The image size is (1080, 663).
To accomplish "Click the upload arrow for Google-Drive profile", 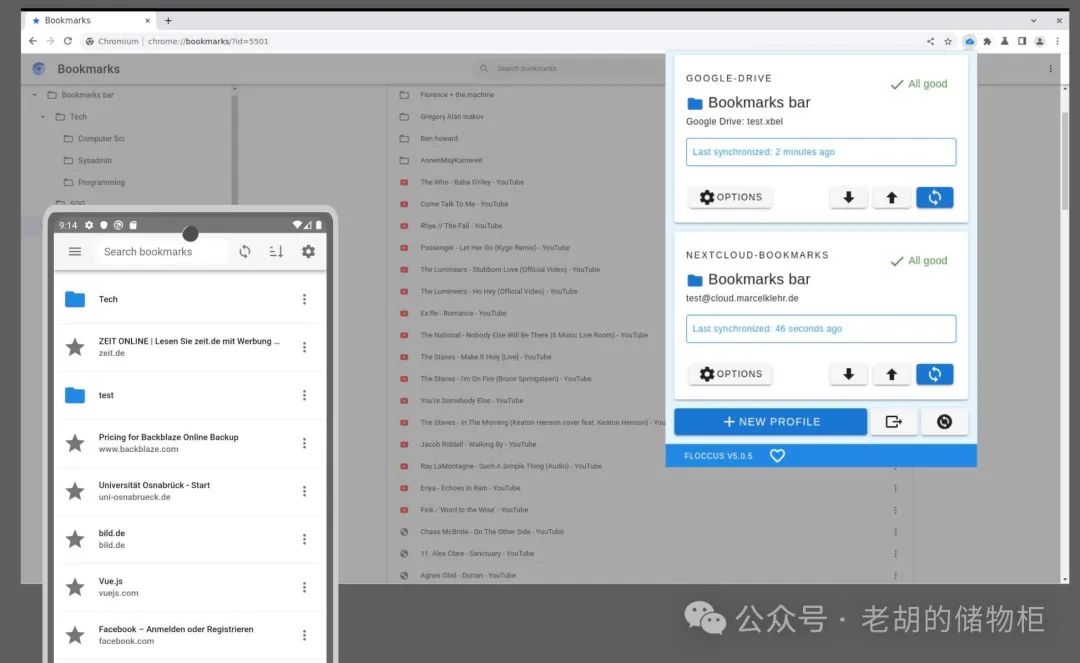I will tap(891, 198).
